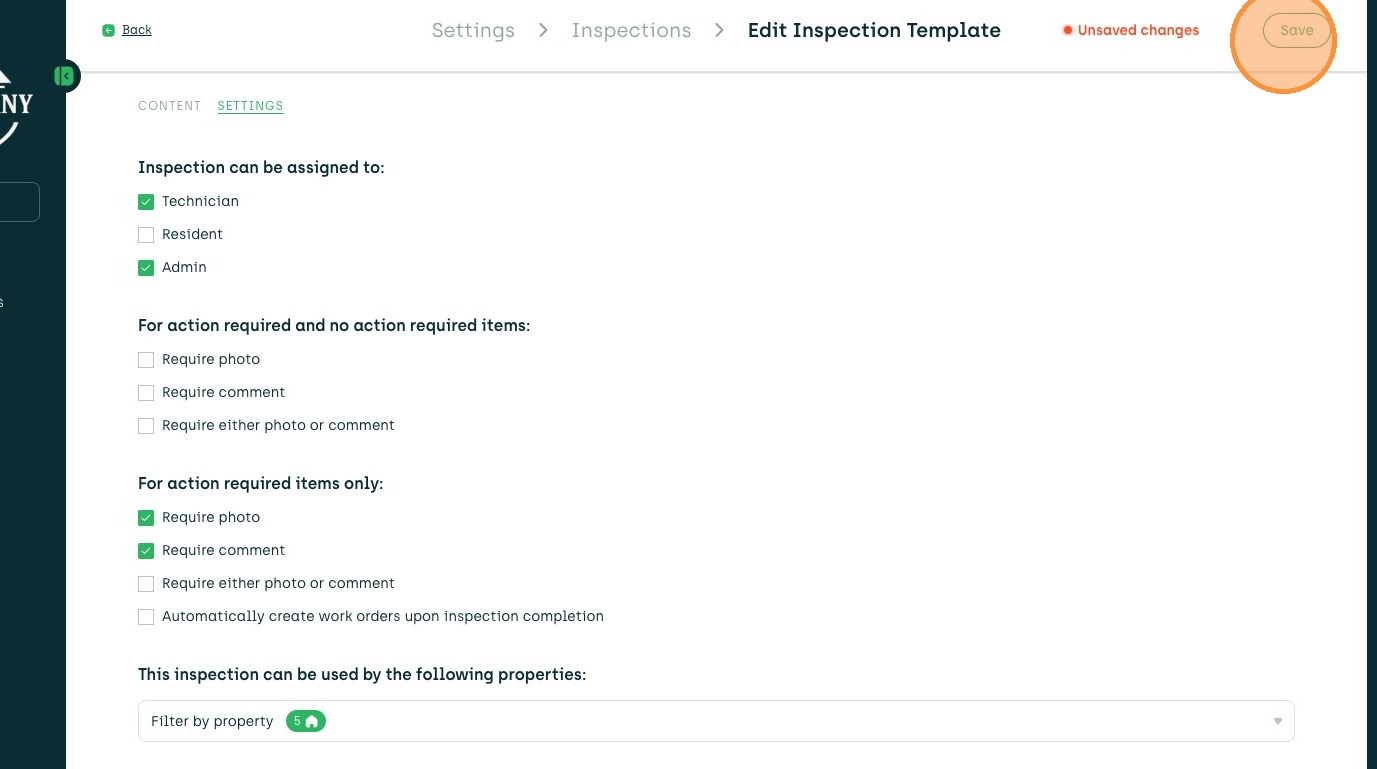Screen dimensions: 1377x769
Task: Switch to the Content tab
Action: coord(169,106)
